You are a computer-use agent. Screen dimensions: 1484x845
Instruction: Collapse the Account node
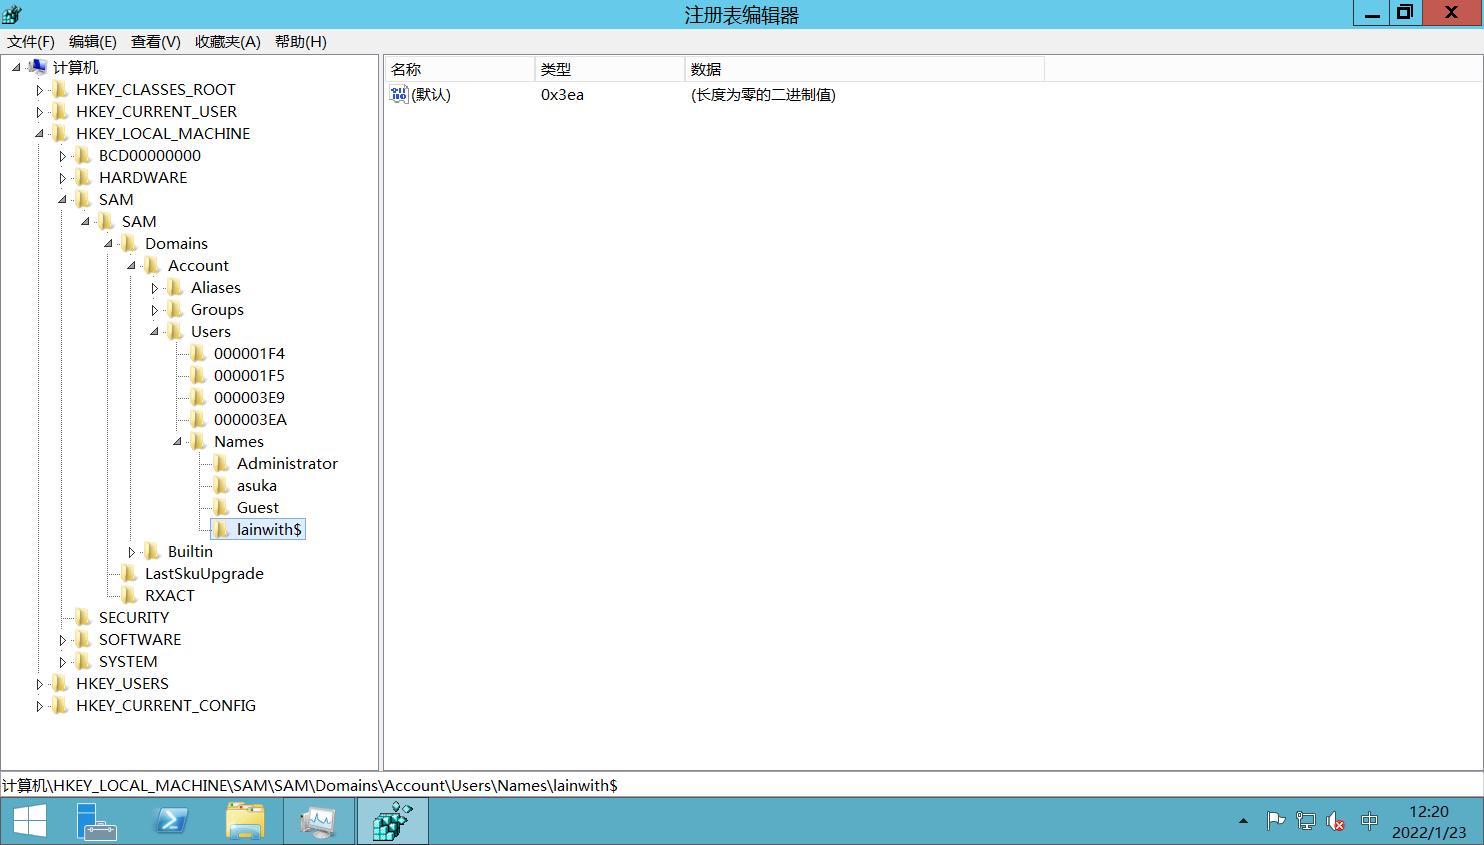tap(131, 265)
